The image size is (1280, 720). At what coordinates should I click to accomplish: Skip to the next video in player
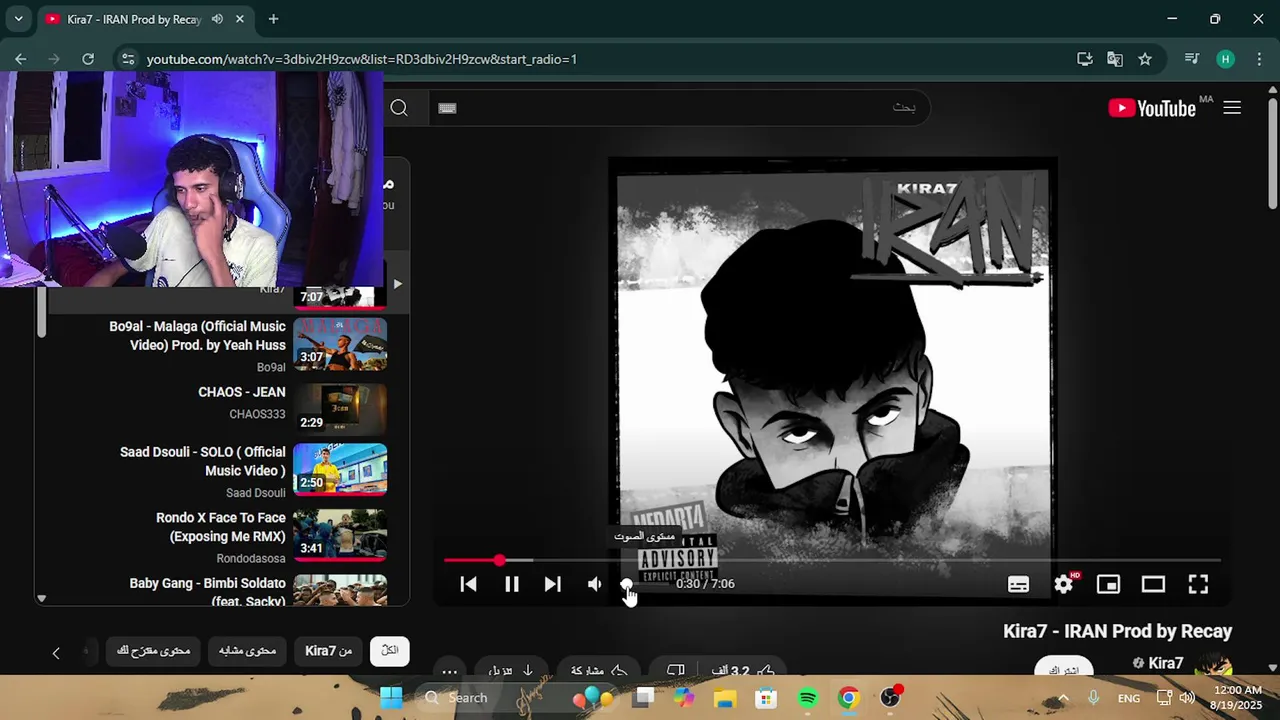(x=552, y=584)
